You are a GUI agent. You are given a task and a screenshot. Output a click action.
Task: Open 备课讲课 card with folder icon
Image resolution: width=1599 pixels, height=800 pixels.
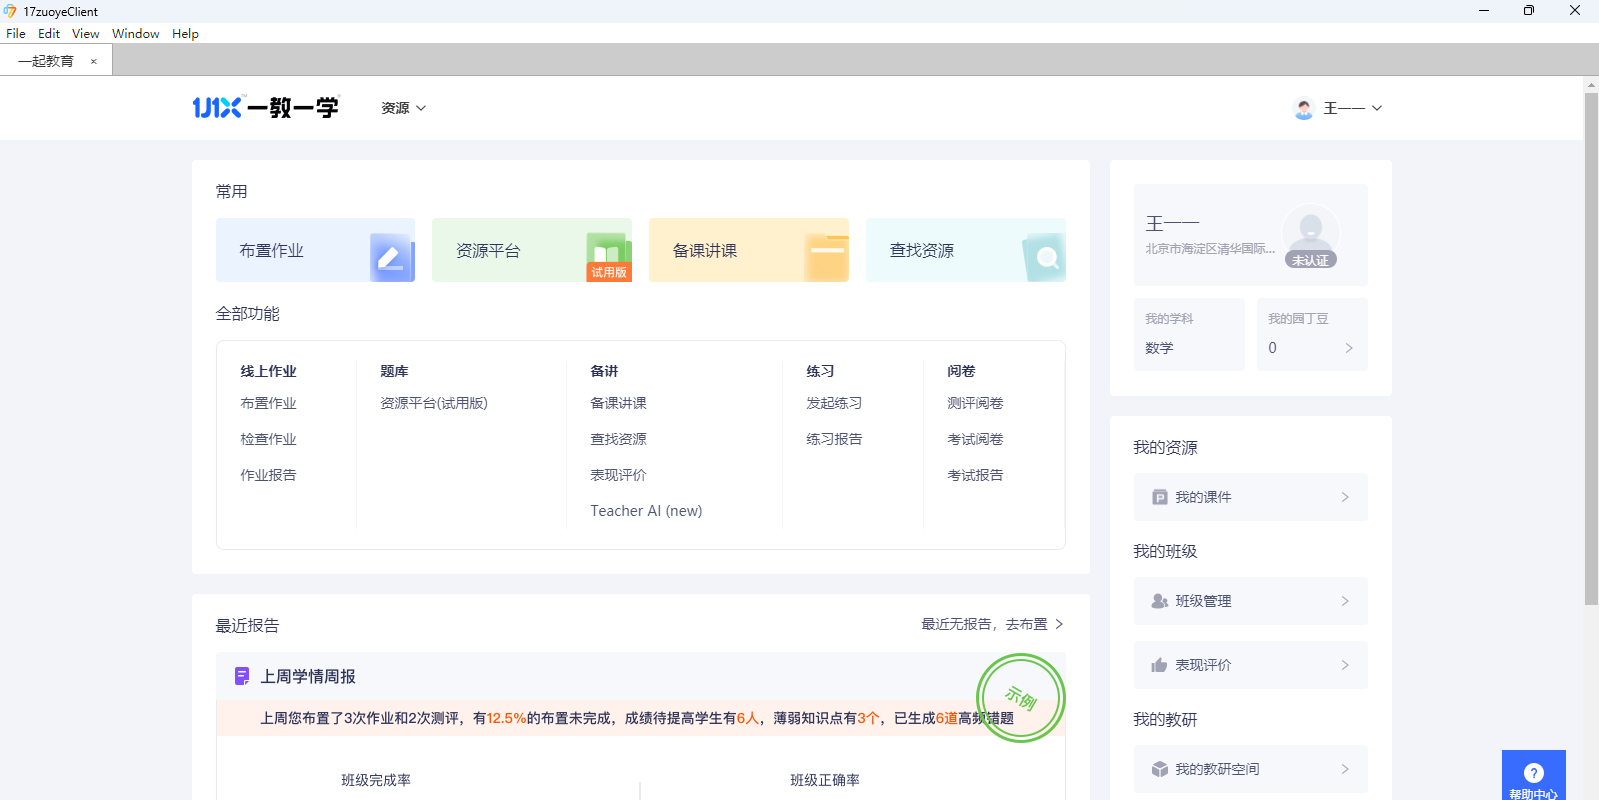click(748, 250)
